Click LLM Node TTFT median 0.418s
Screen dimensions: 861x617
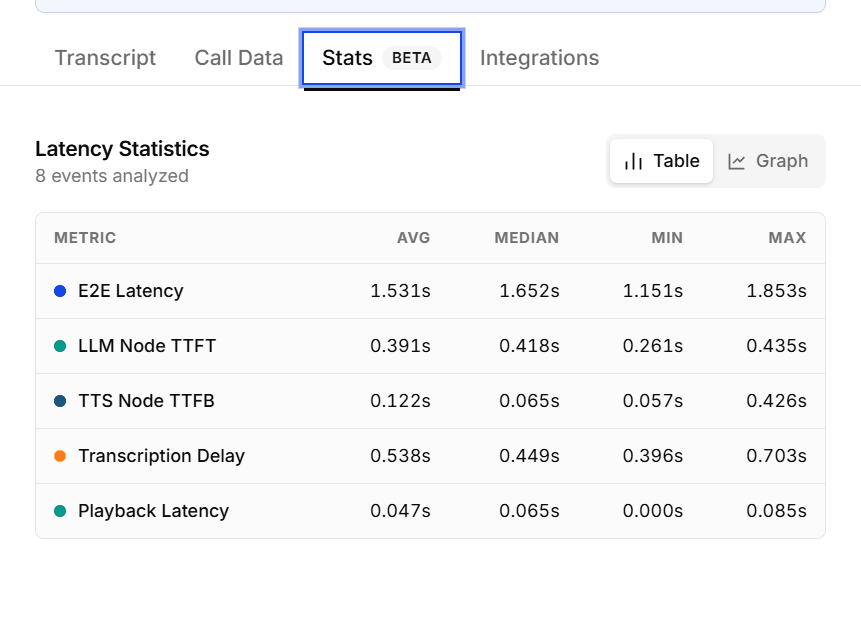click(529, 346)
